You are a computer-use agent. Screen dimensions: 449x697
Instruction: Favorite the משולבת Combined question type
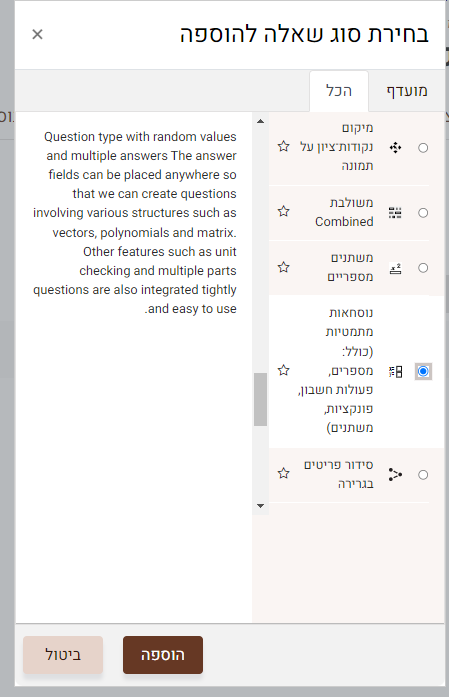pyautogui.click(x=284, y=211)
